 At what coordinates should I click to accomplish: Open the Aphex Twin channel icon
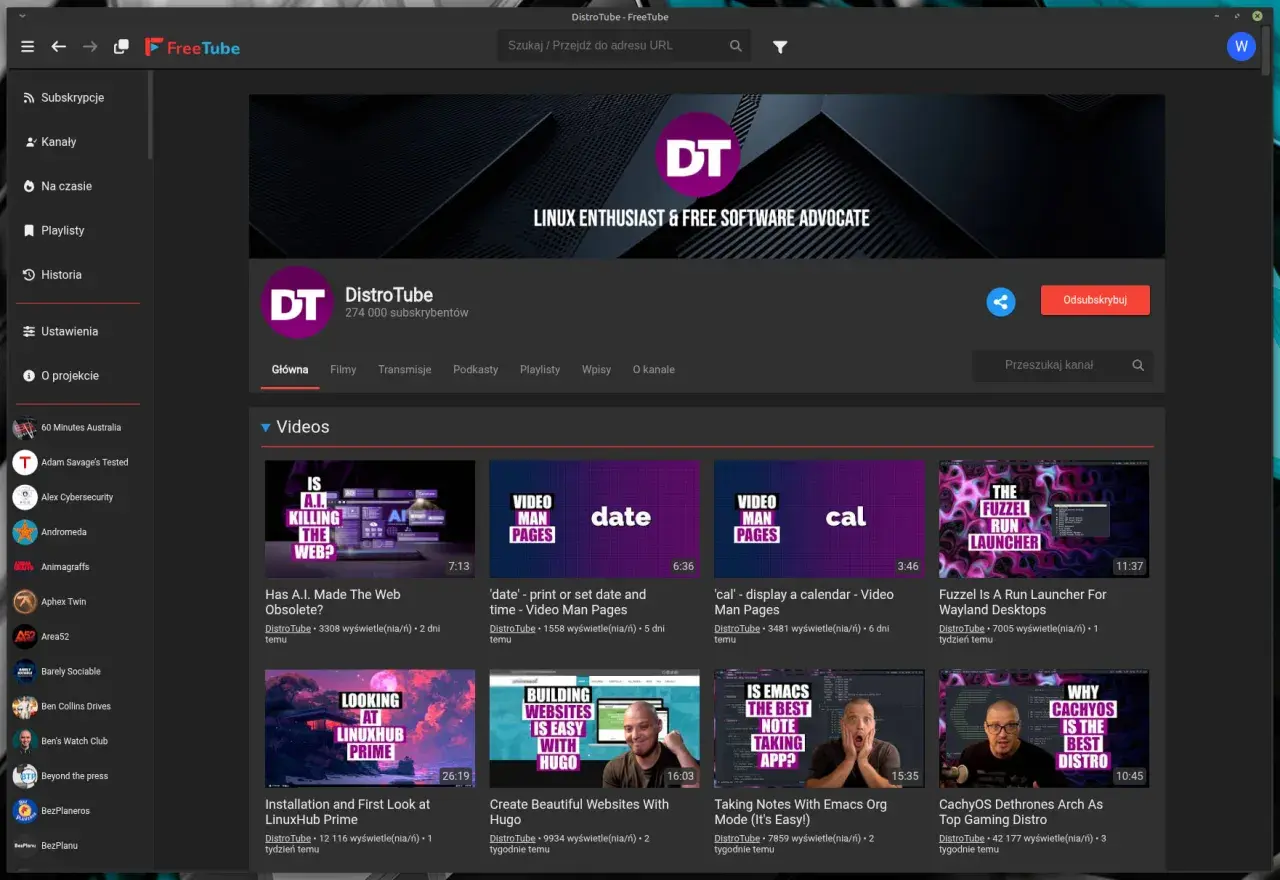pyautogui.click(x=25, y=602)
